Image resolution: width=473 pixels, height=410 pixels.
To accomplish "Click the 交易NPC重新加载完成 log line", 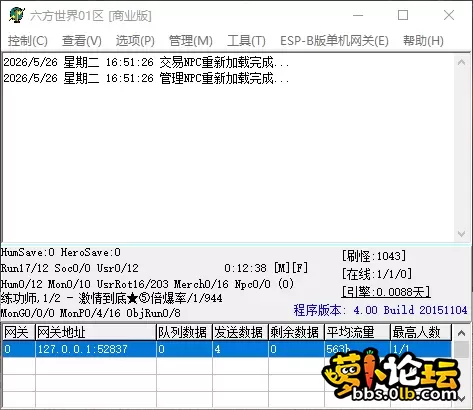I will click(146, 62).
